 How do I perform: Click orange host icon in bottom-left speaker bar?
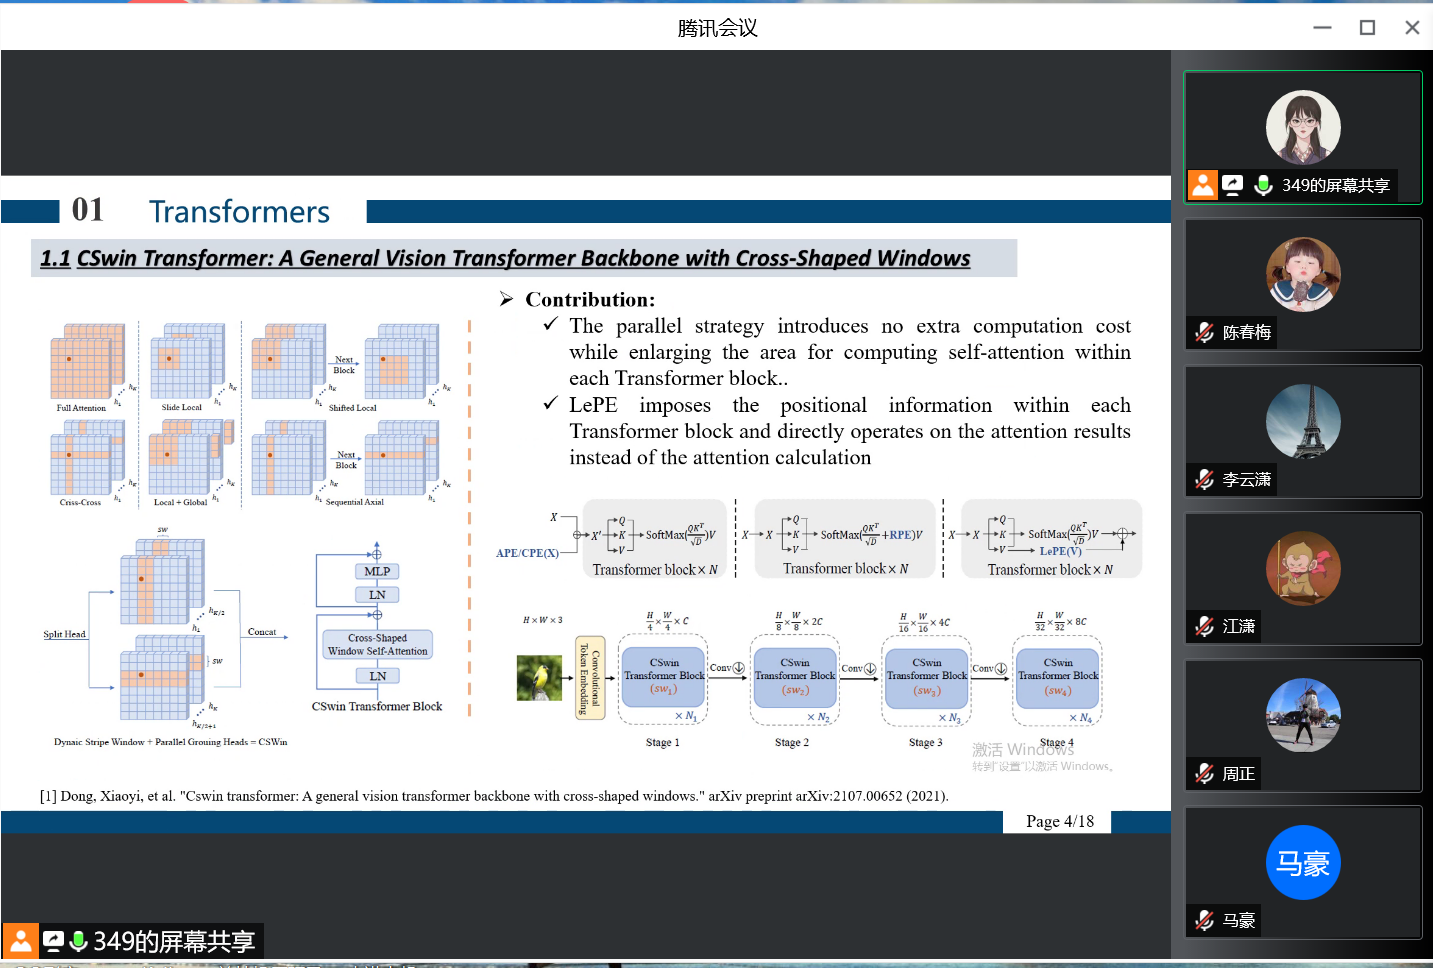click(x=20, y=940)
